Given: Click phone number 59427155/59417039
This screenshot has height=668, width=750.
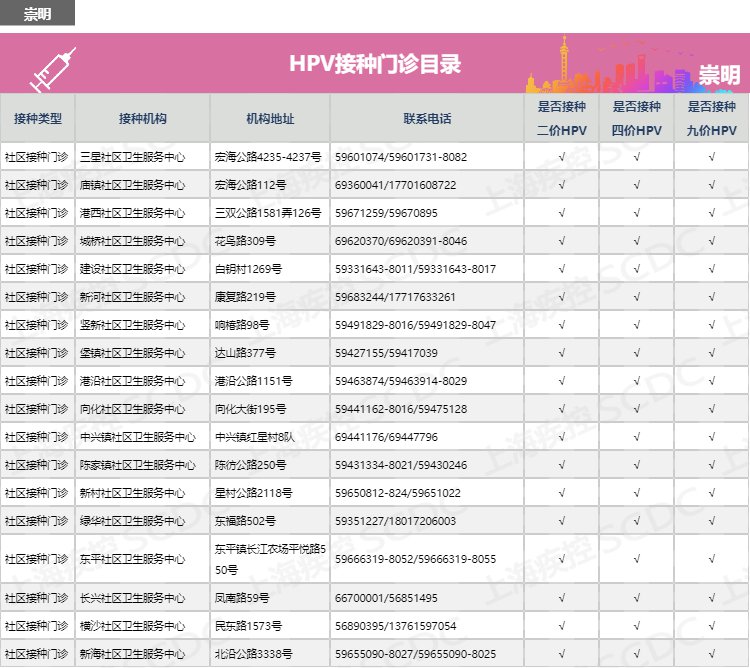Looking at the screenshot, I should point(386,353).
